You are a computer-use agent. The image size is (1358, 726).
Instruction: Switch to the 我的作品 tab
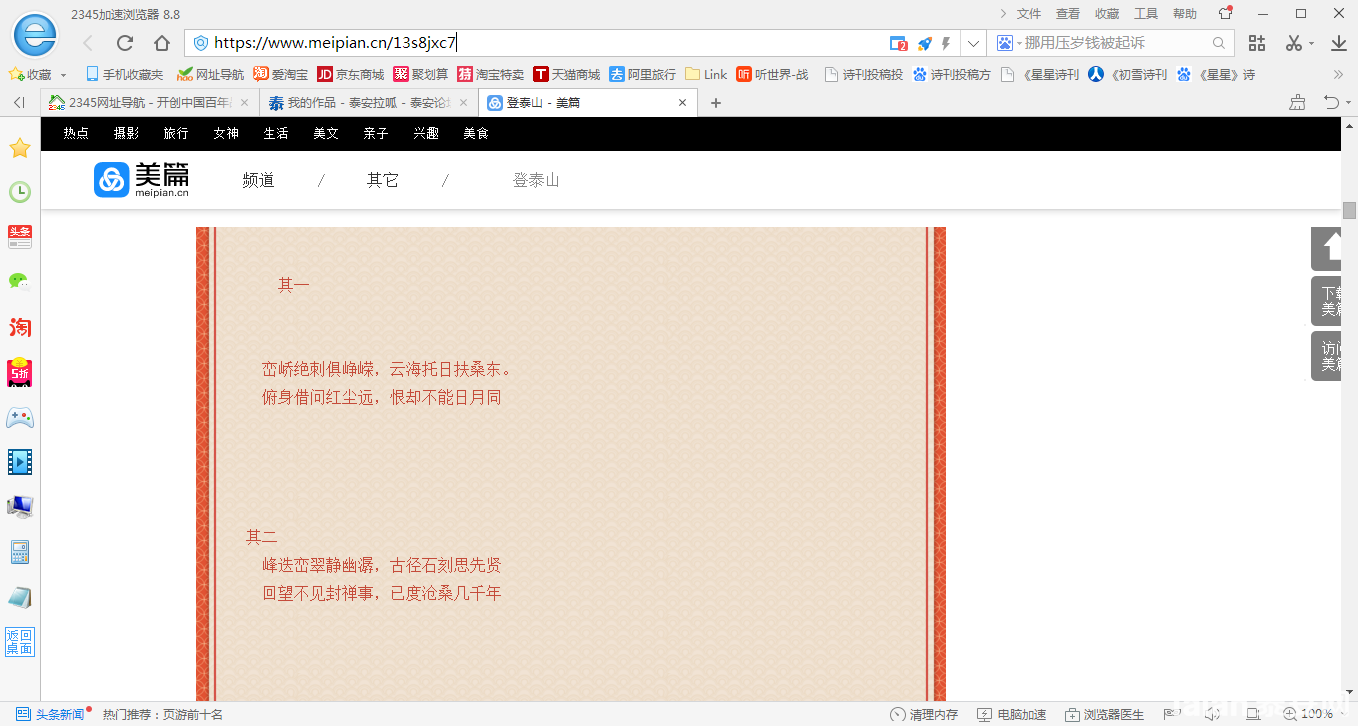point(369,103)
